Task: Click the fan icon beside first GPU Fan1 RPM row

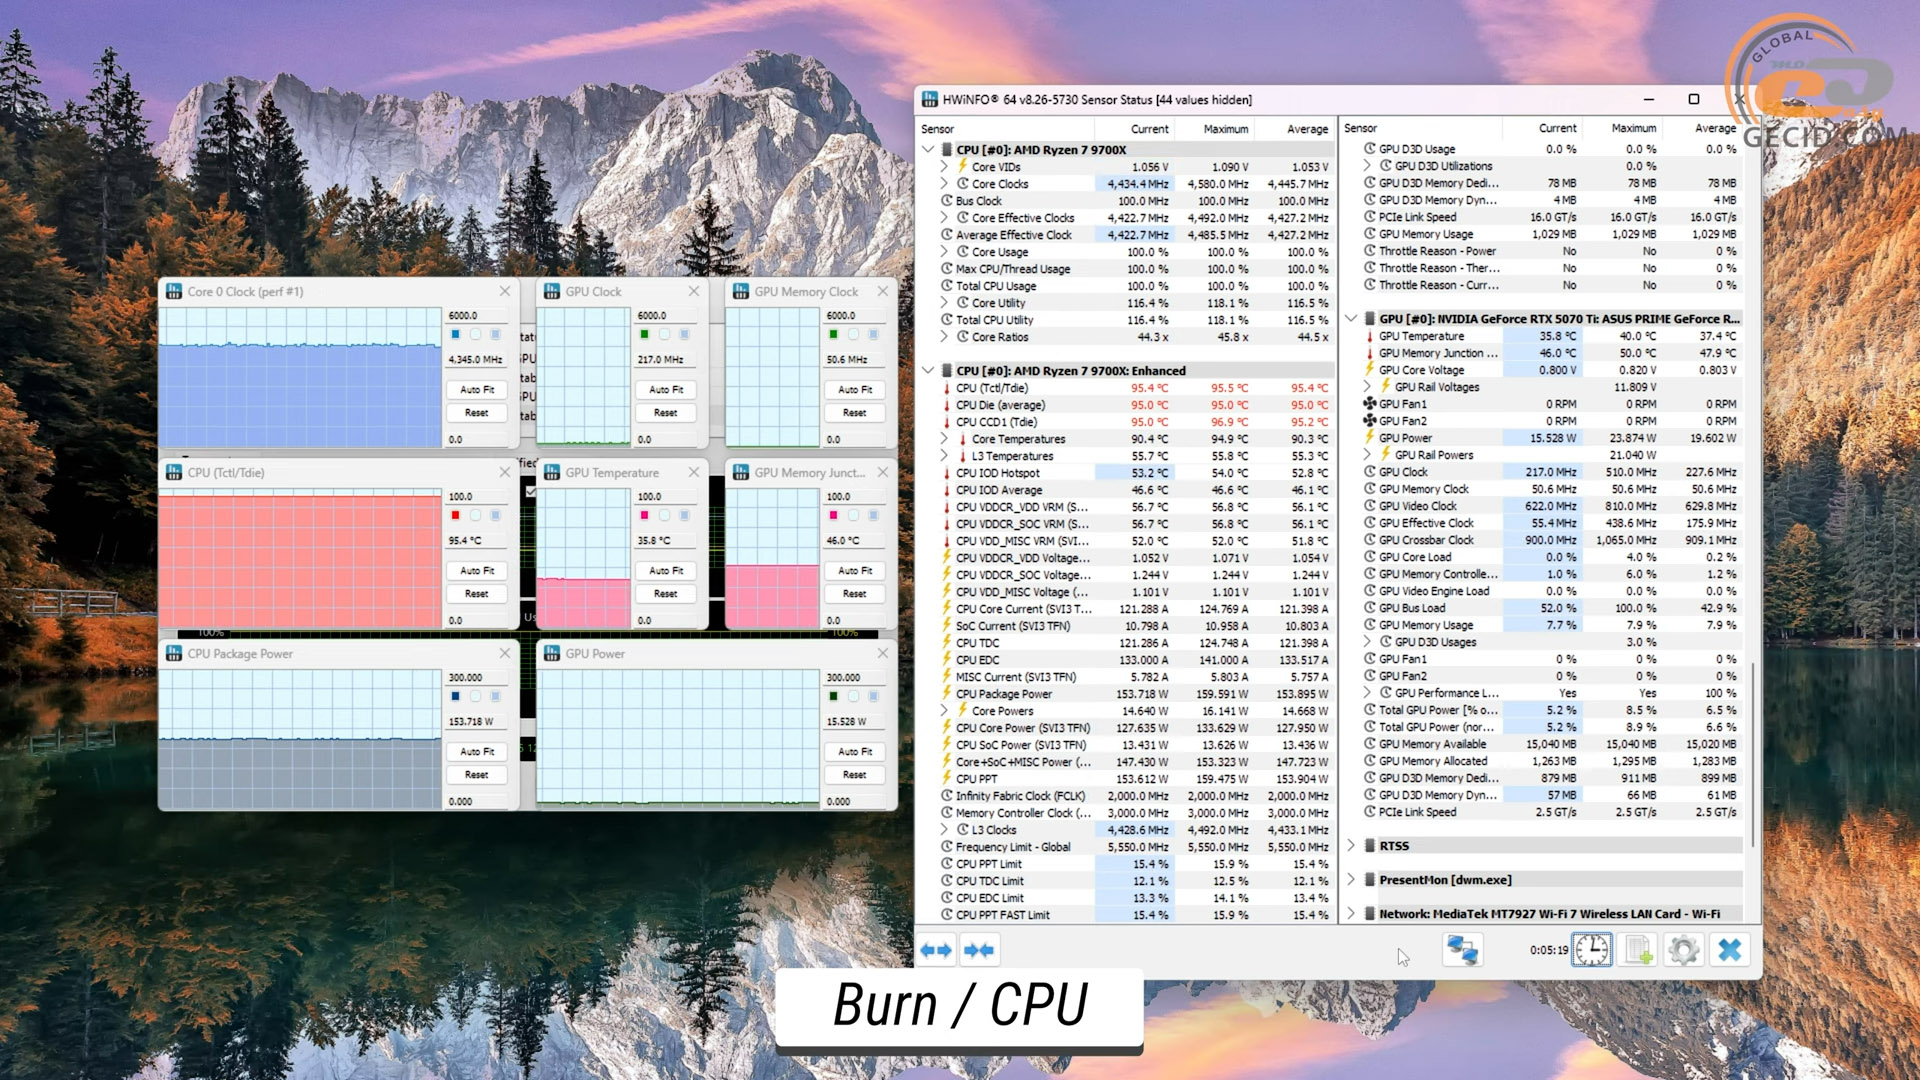Action: [x=1370, y=404]
